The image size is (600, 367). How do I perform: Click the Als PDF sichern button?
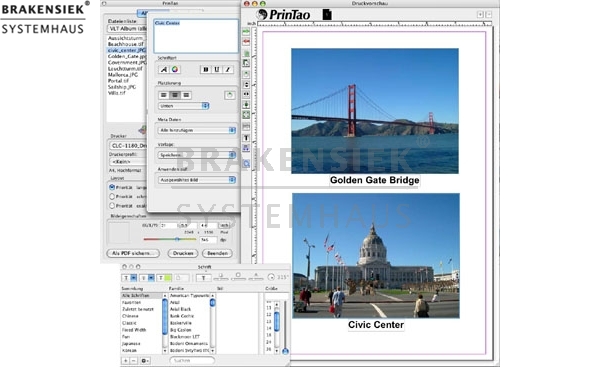[x=133, y=253]
